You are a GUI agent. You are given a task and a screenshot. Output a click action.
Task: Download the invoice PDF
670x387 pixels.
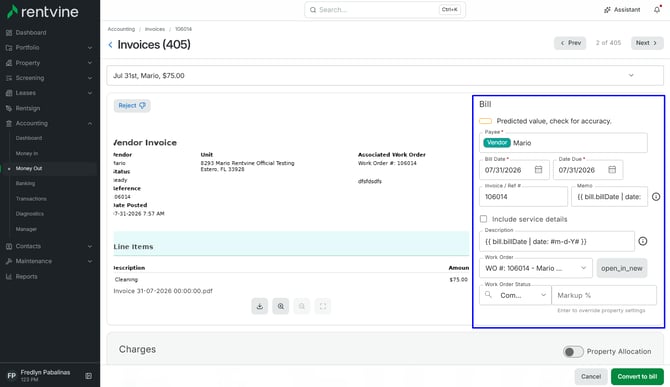[x=259, y=306]
